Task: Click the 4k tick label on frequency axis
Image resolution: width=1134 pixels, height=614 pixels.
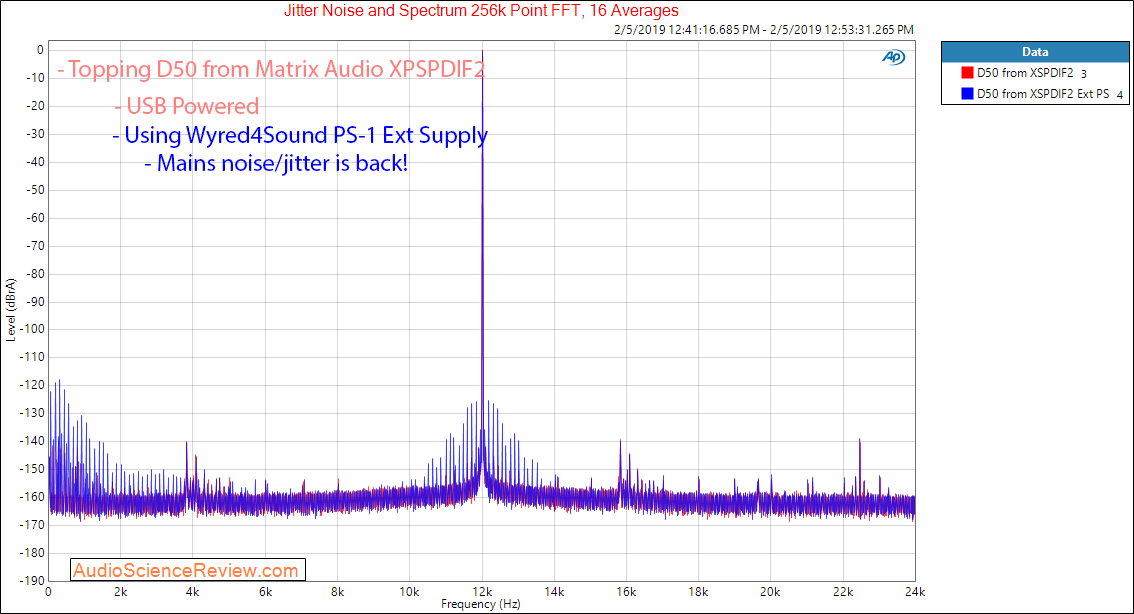Action: (192, 592)
